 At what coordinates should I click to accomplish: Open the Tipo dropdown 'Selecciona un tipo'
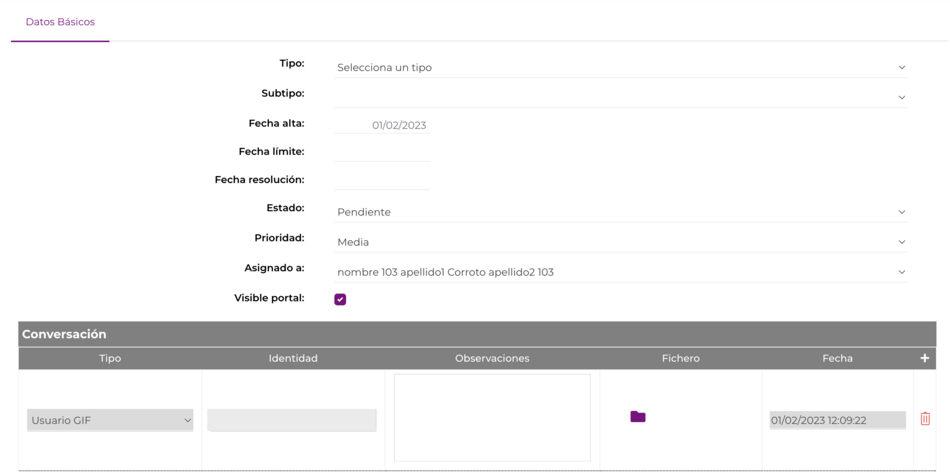620,67
